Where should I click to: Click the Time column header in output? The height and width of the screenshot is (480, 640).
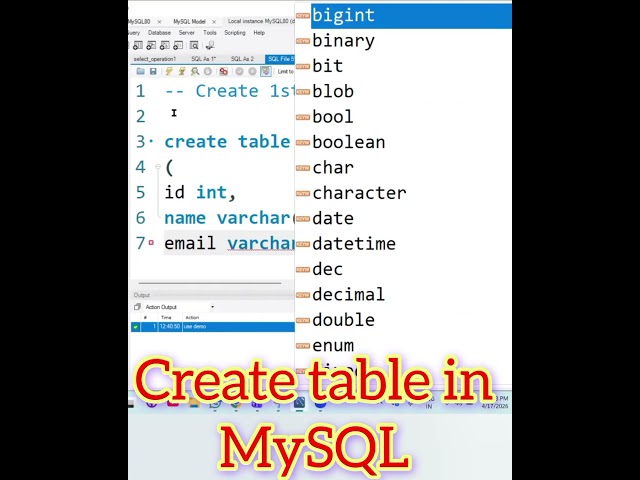pyautogui.click(x=166, y=318)
